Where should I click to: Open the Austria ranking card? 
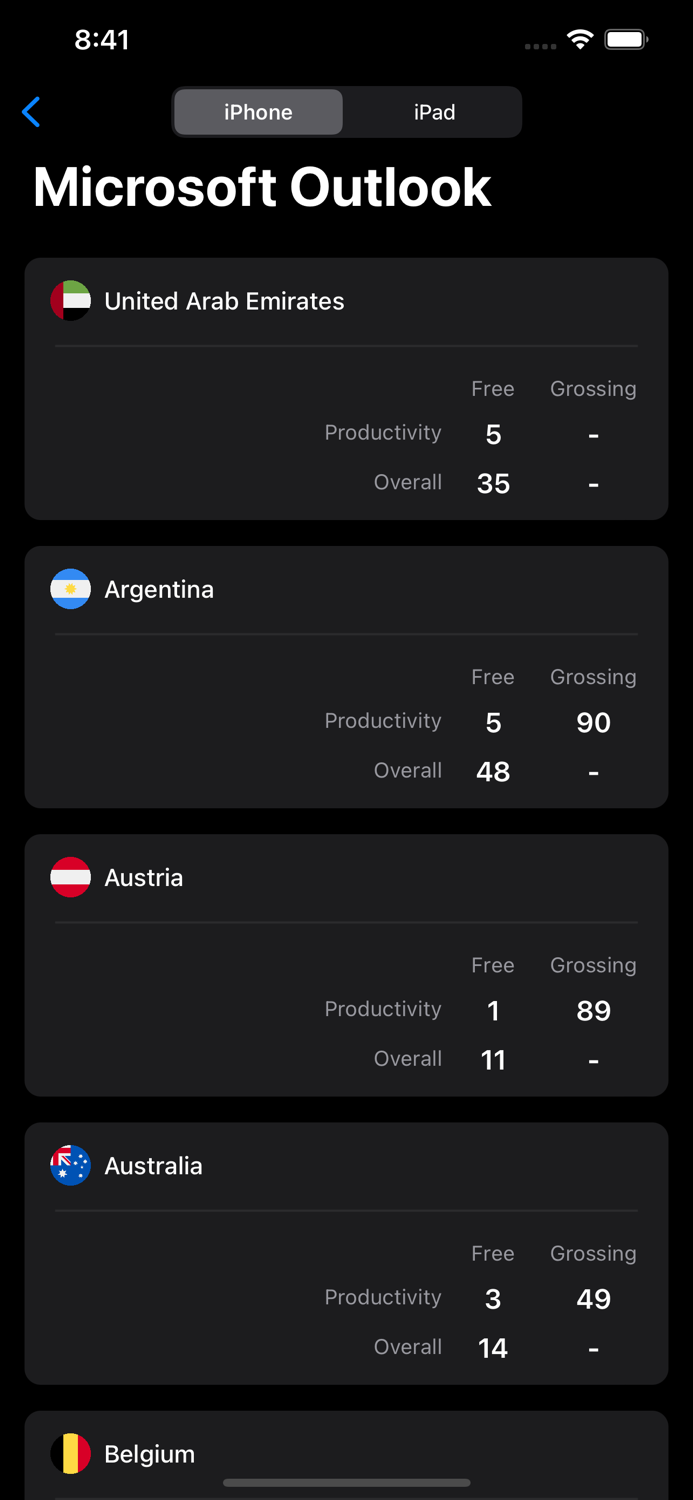pyautogui.click(x=346, y=964)
